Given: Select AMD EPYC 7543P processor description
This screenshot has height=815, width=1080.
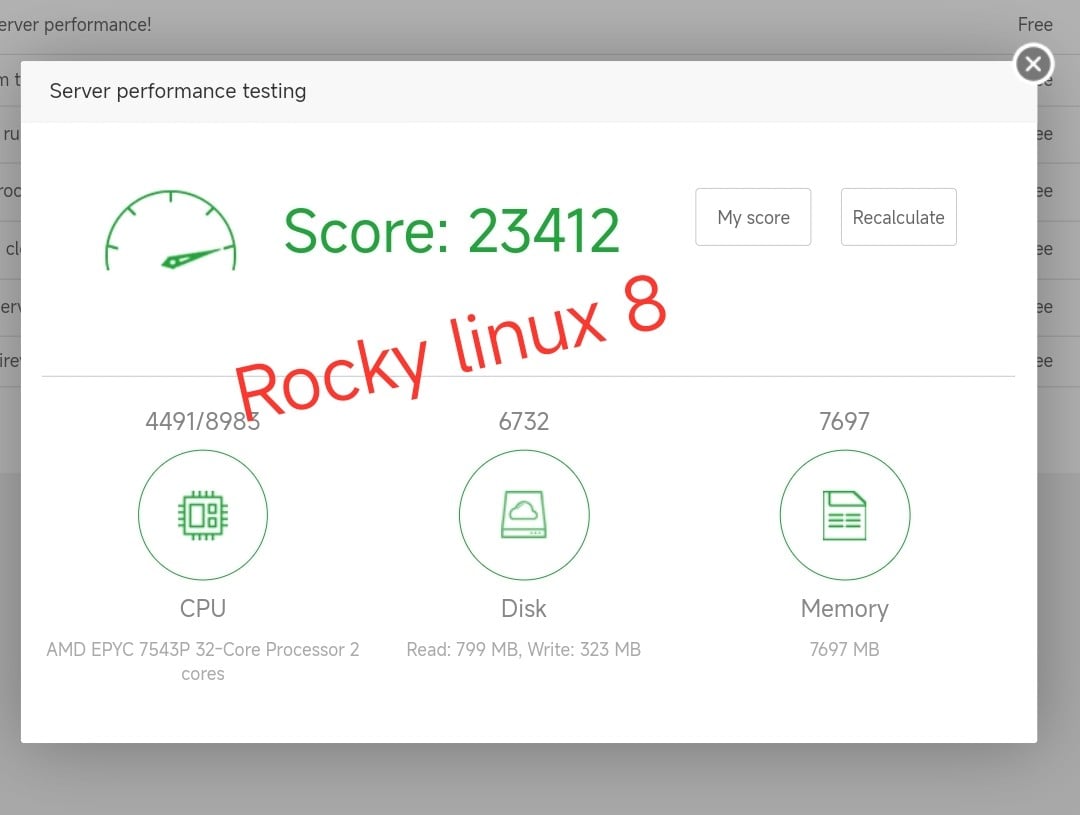Looking at the screenshot, I should (x=202, y=661).
